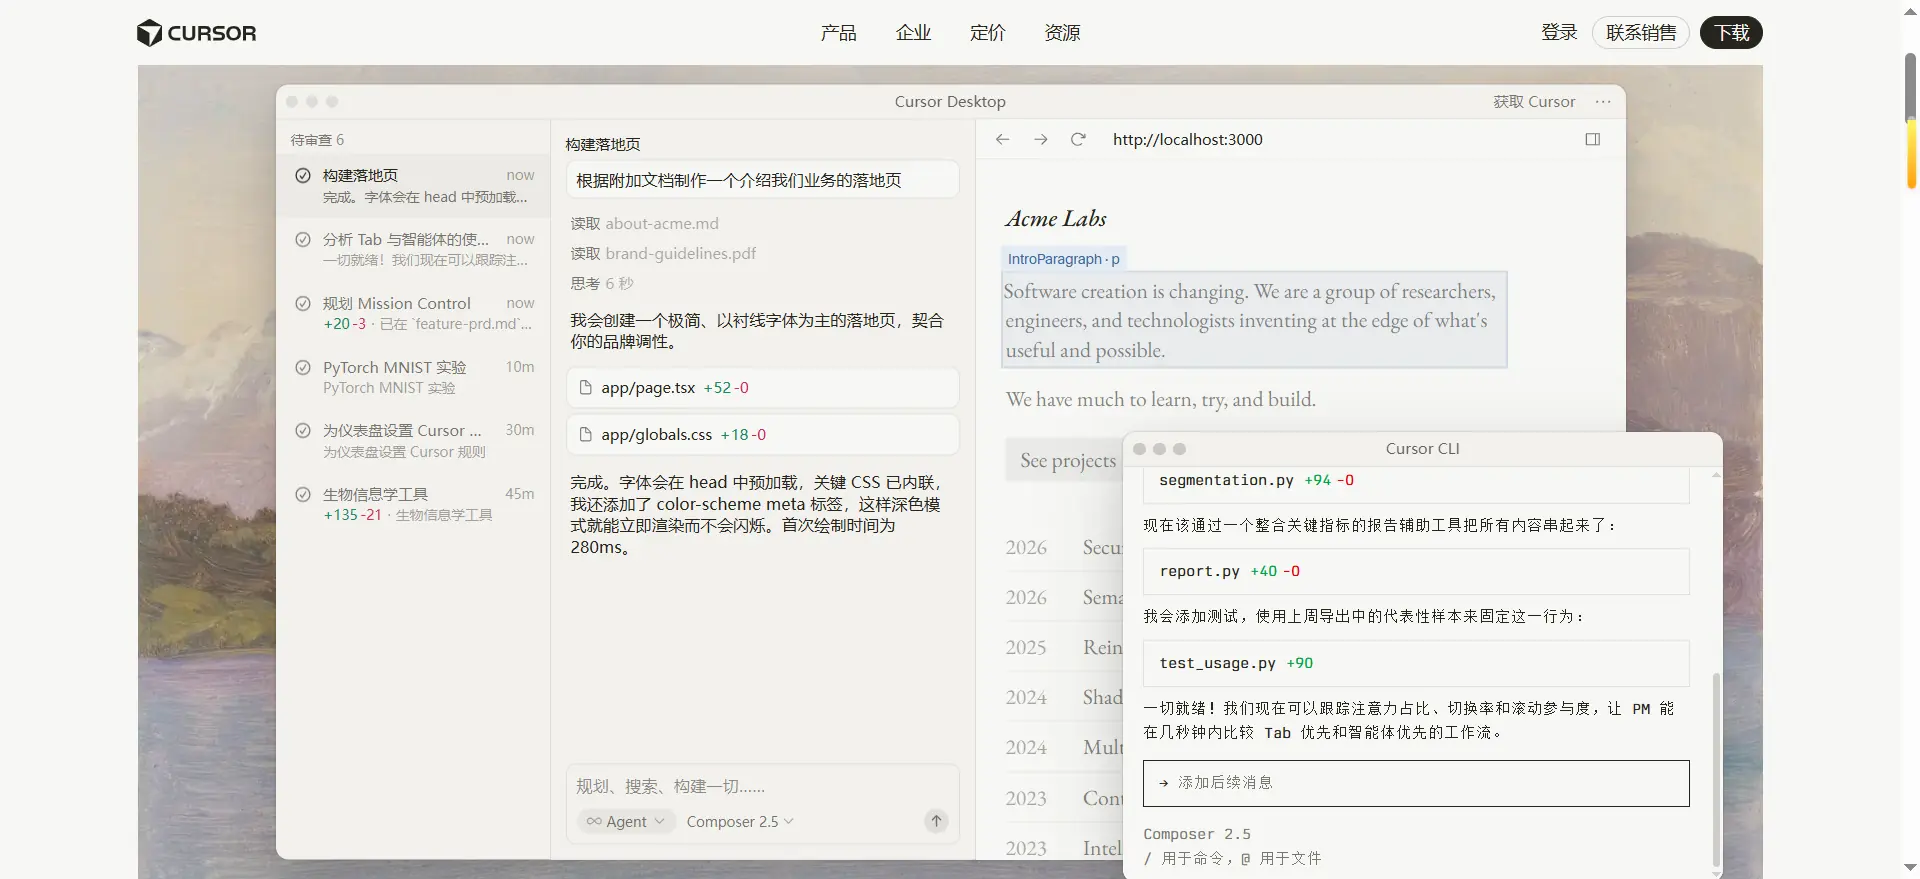Open the app/page.tsx file change
Image resolution: width=1920 pixels, height=879 pixels.
[763, 388]
